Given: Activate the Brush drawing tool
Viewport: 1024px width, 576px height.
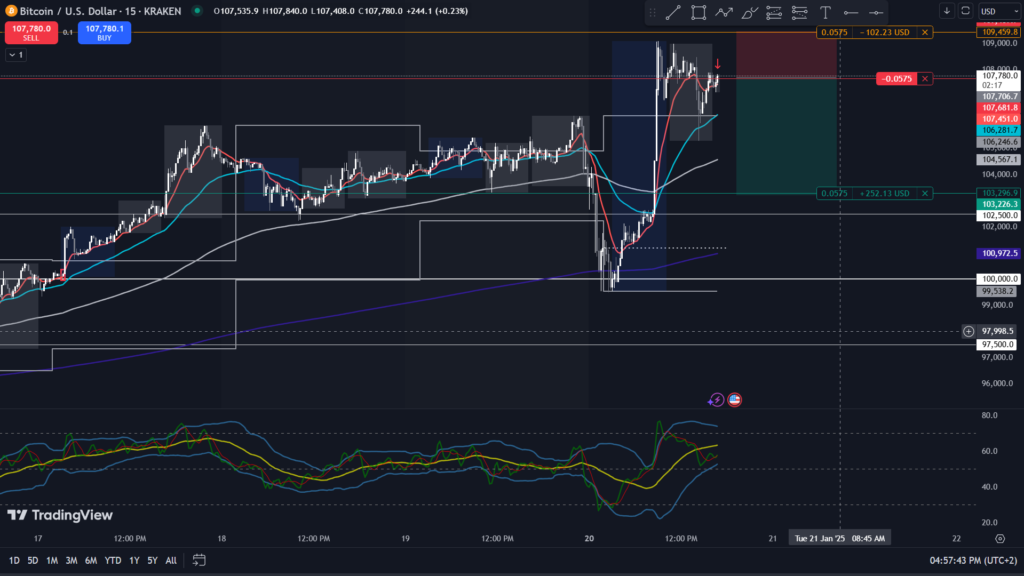Looking at the screenshot, I should point(749,12).
